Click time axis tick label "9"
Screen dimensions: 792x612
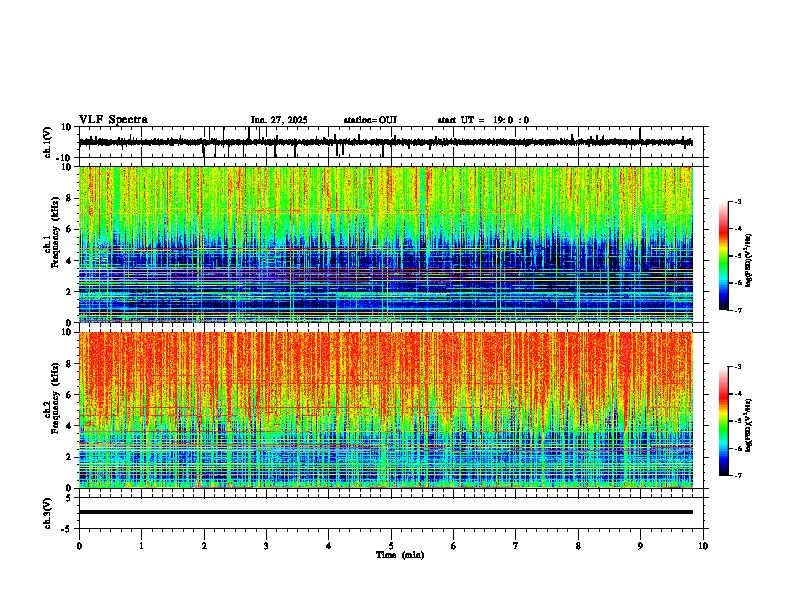click(640, 546)
